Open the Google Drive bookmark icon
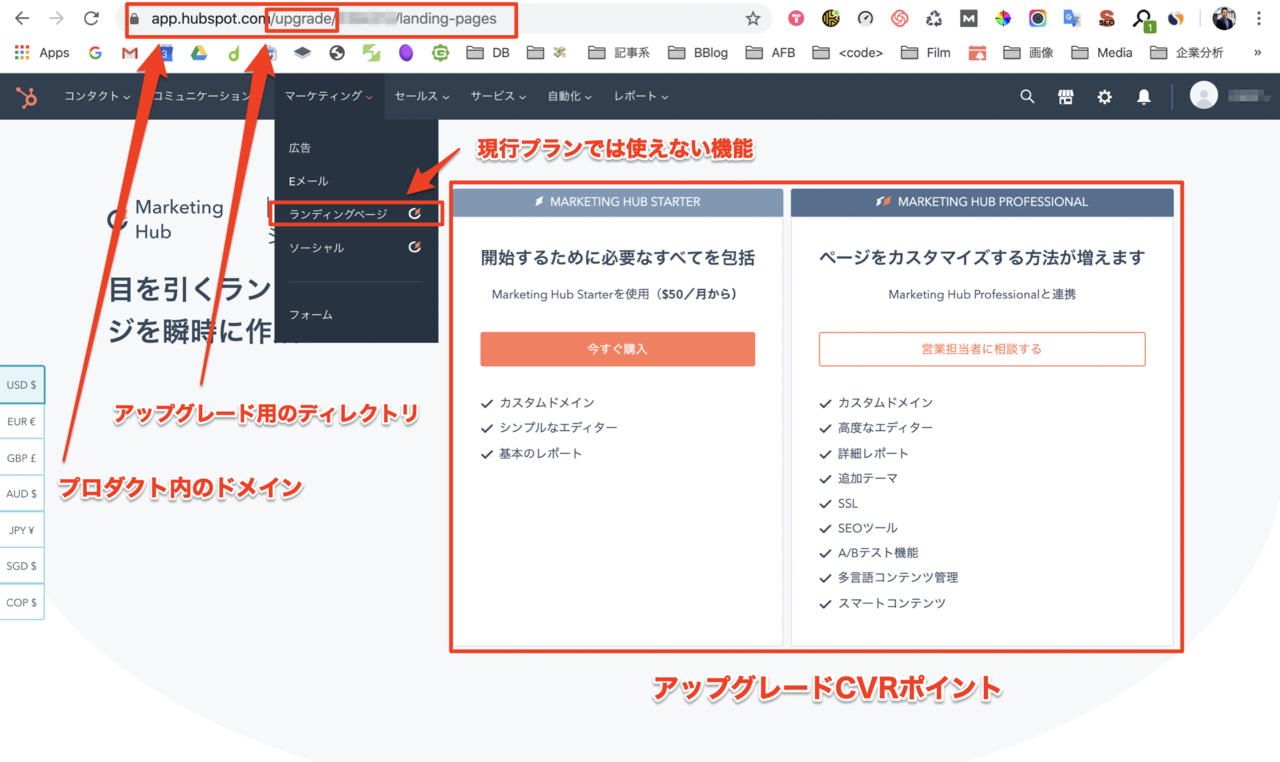Screen dimensions: 1280x762 199,53
